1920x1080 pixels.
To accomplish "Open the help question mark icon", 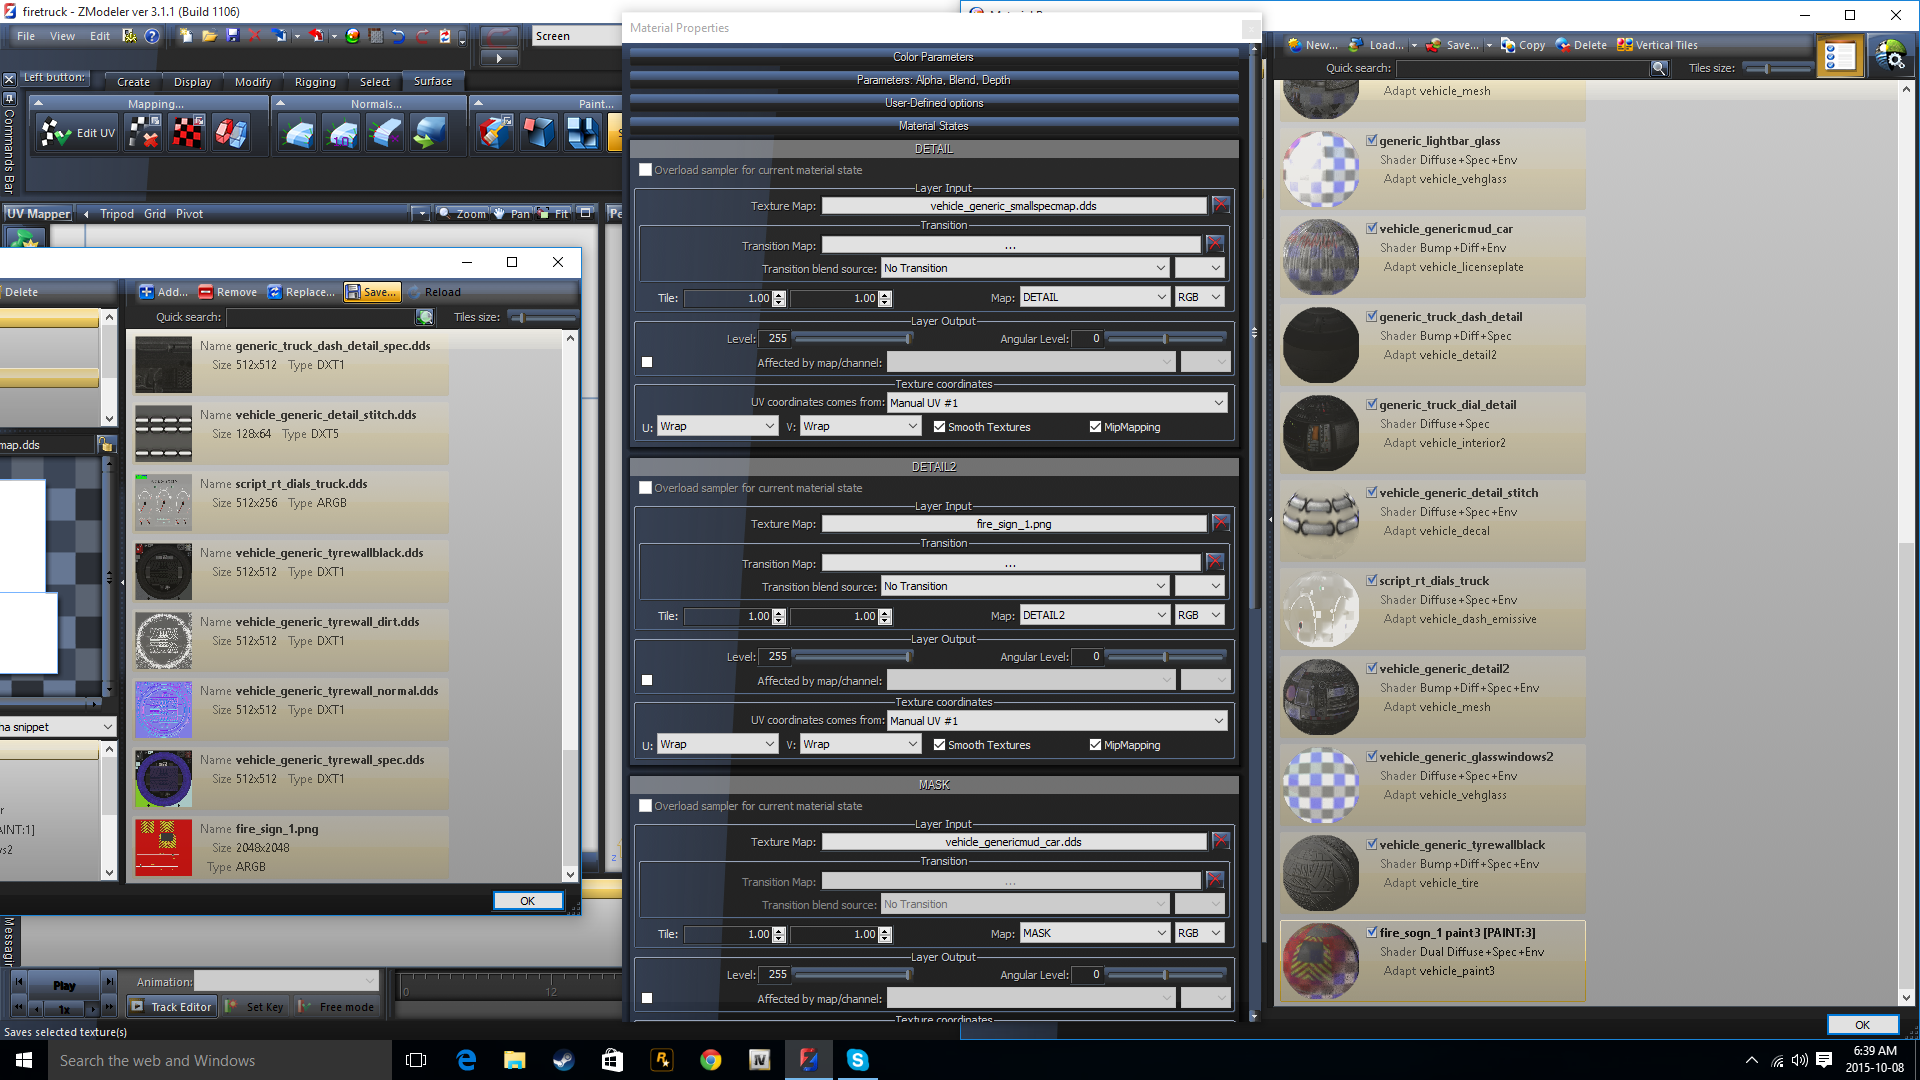I will point(152,36).
